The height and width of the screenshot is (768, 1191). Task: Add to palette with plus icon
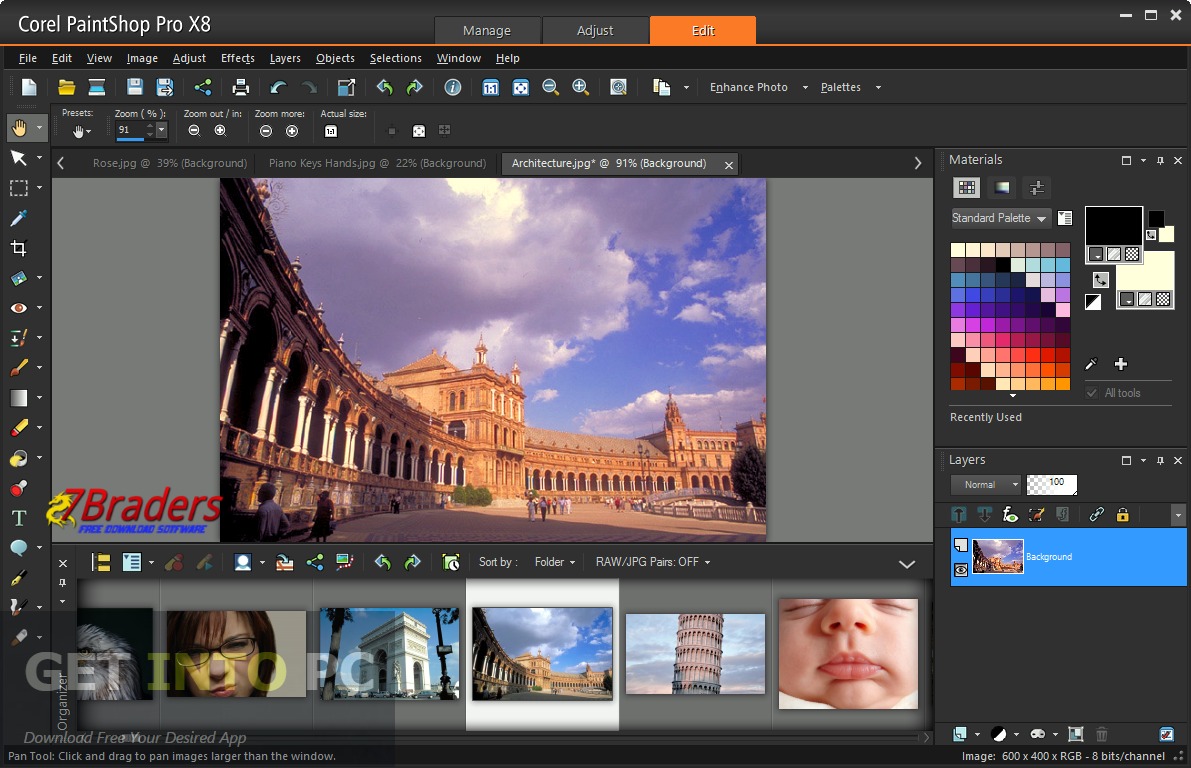[x=1120, y=364]
